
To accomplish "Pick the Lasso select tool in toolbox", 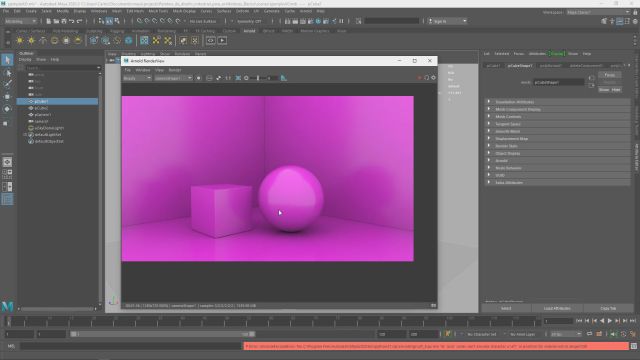I will [x=7, y=73].
